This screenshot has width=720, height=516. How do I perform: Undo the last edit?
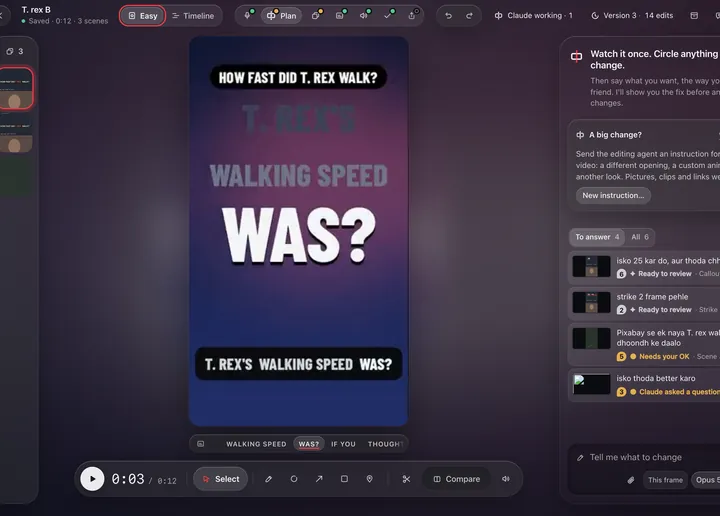click(449, 16)
